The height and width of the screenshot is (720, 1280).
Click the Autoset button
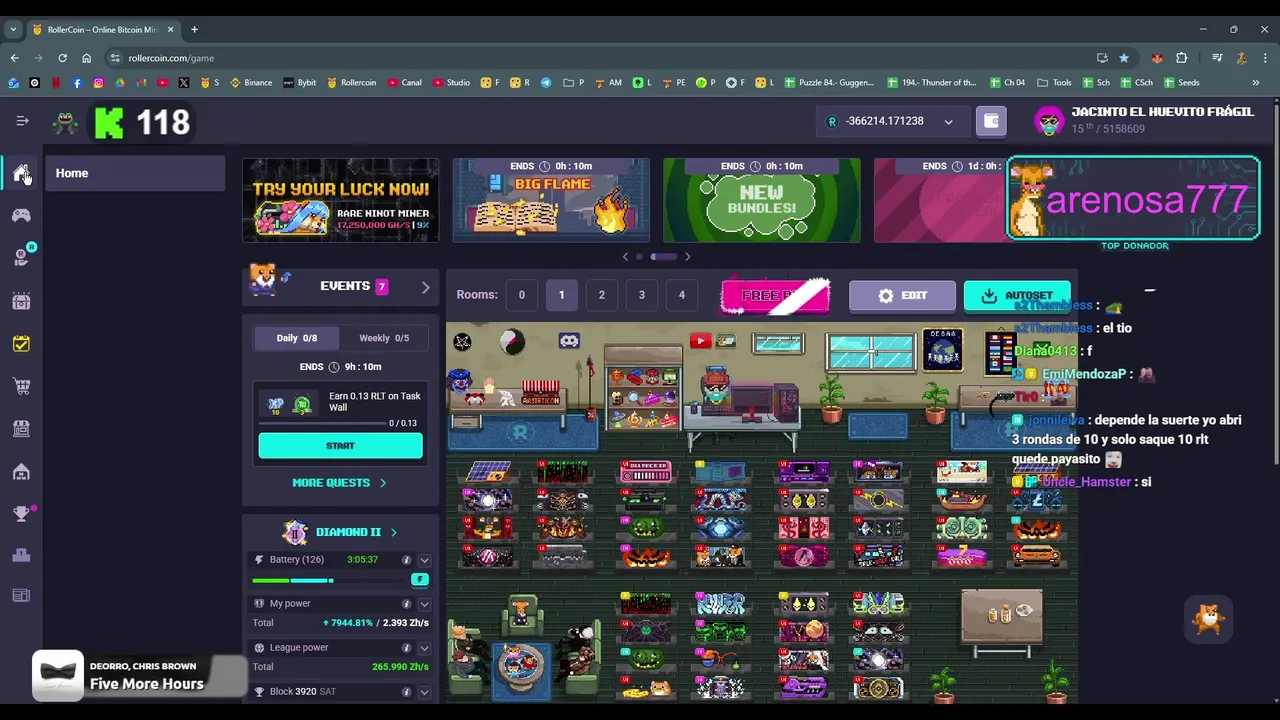(x=1017, y=296)
